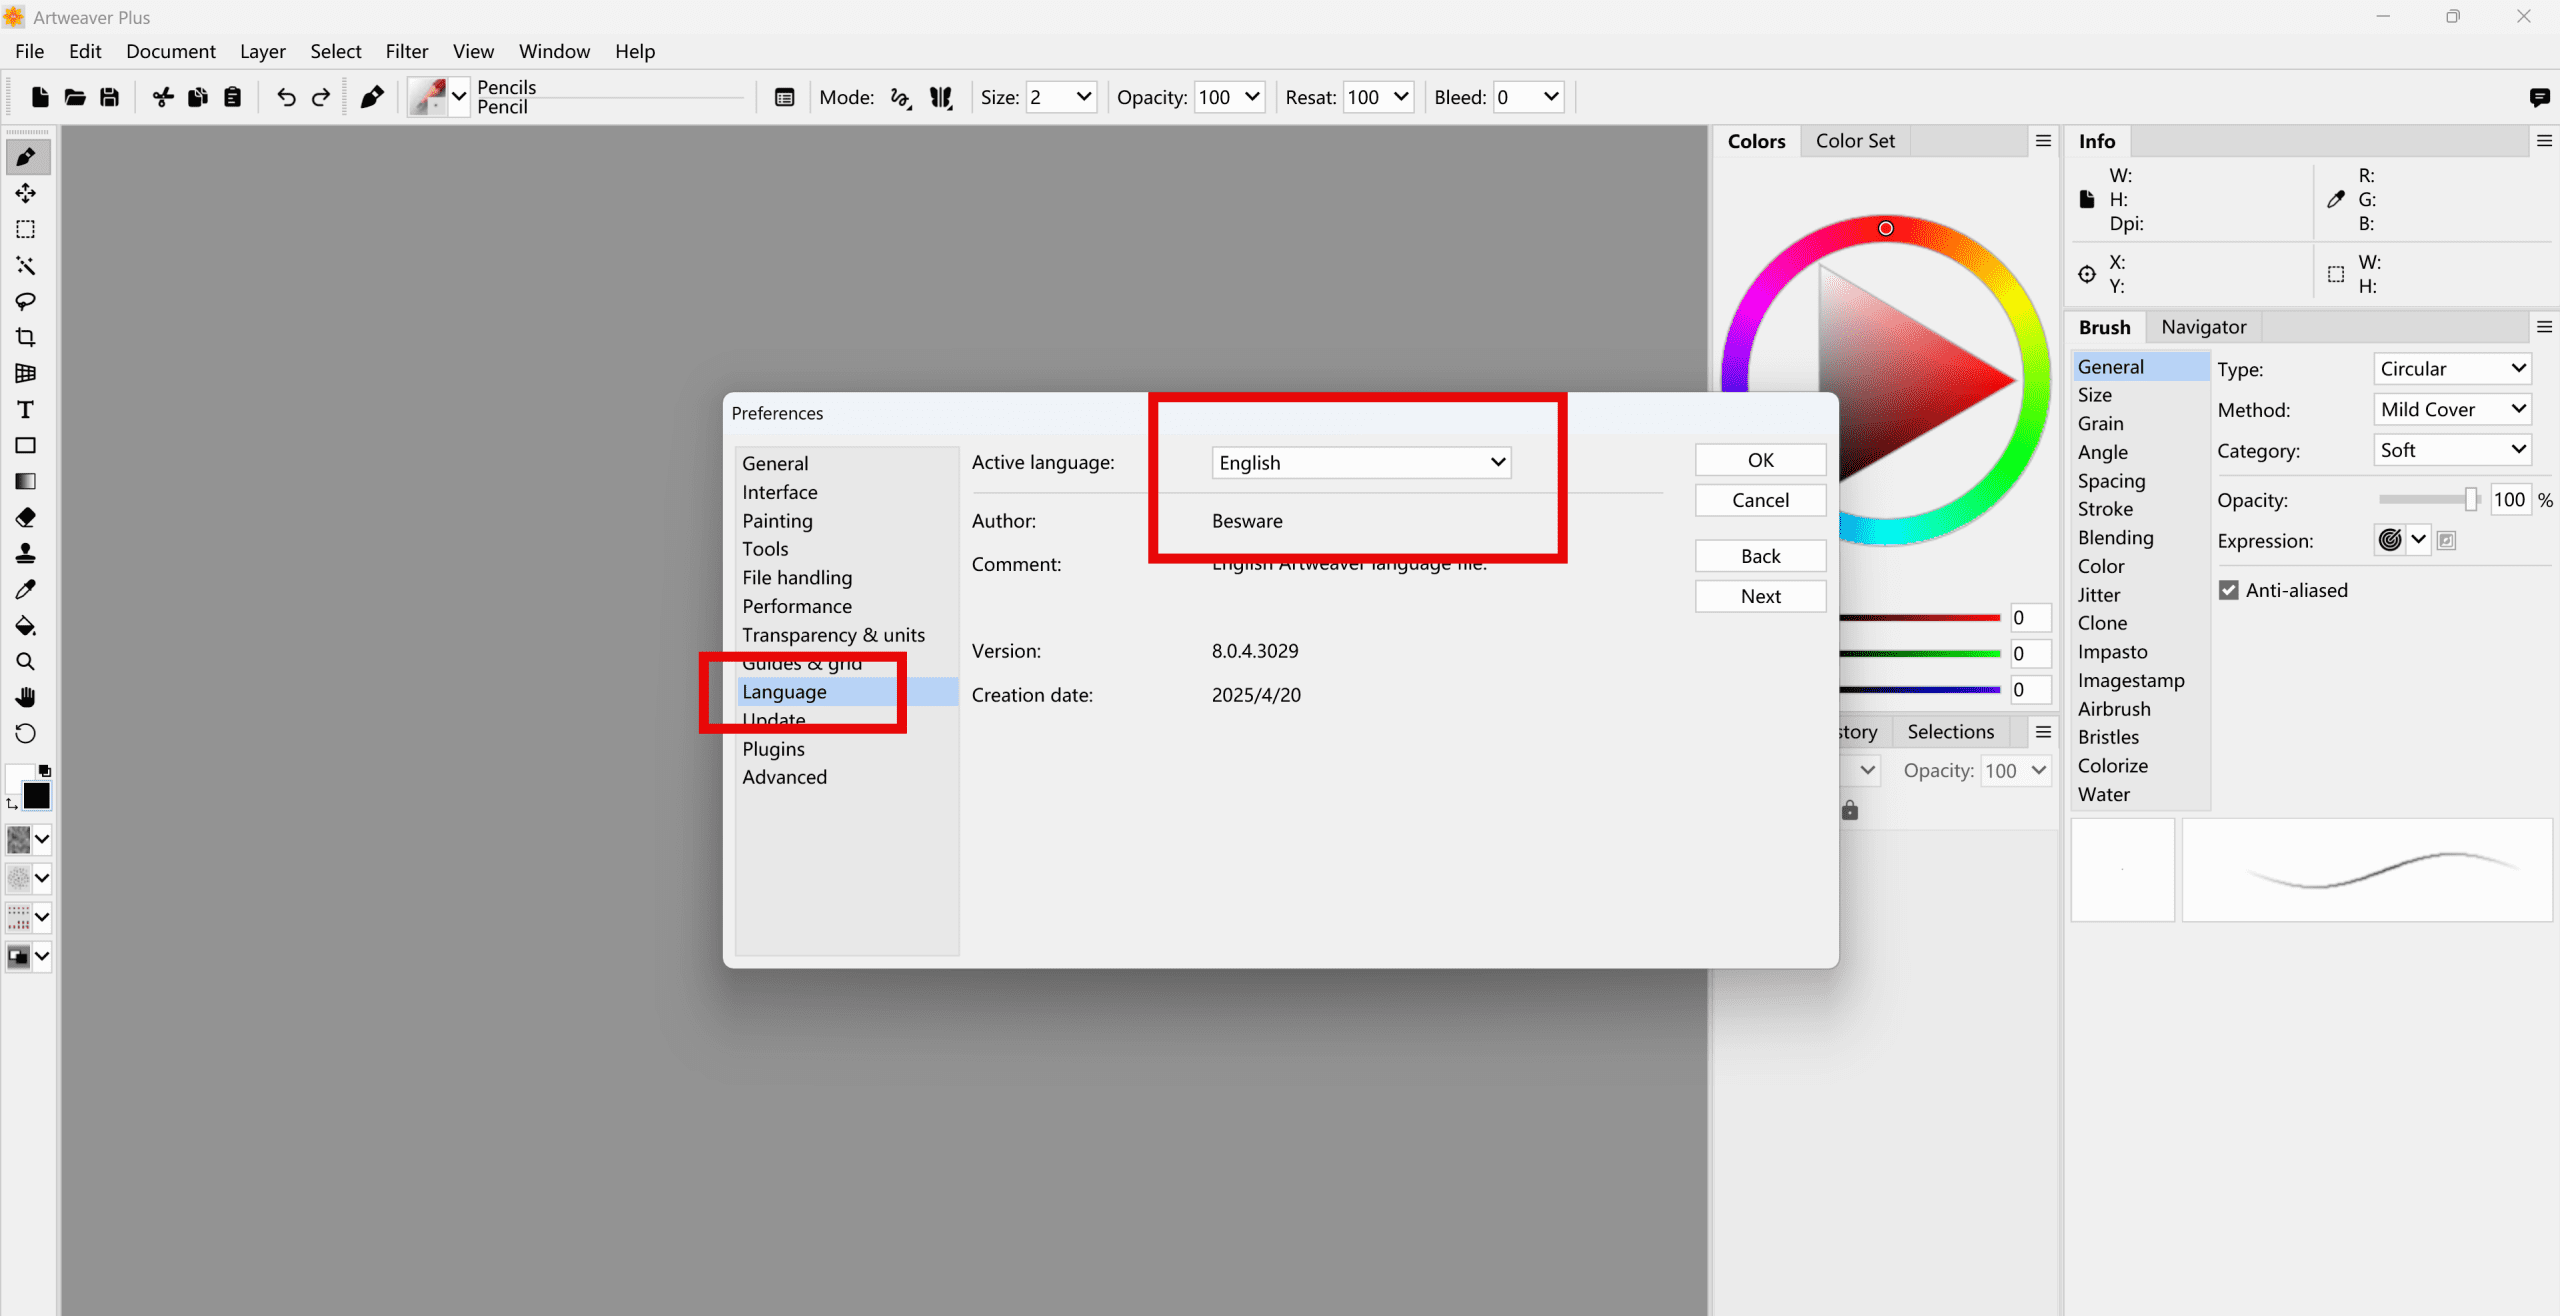Select the Eraser tool
The width and height of the screenshot is (2560, 1316).
coord(26,517)
